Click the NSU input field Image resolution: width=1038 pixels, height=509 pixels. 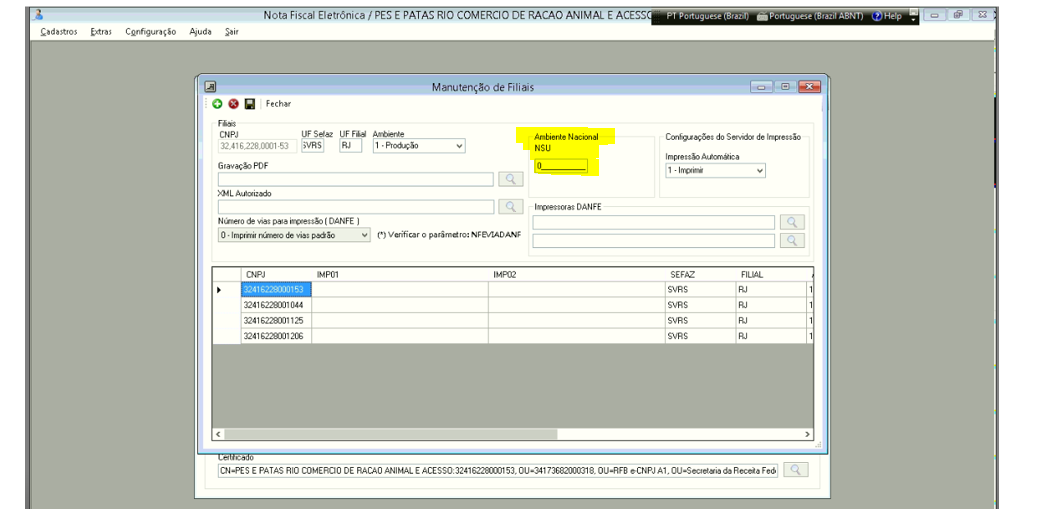pos(561,166)
